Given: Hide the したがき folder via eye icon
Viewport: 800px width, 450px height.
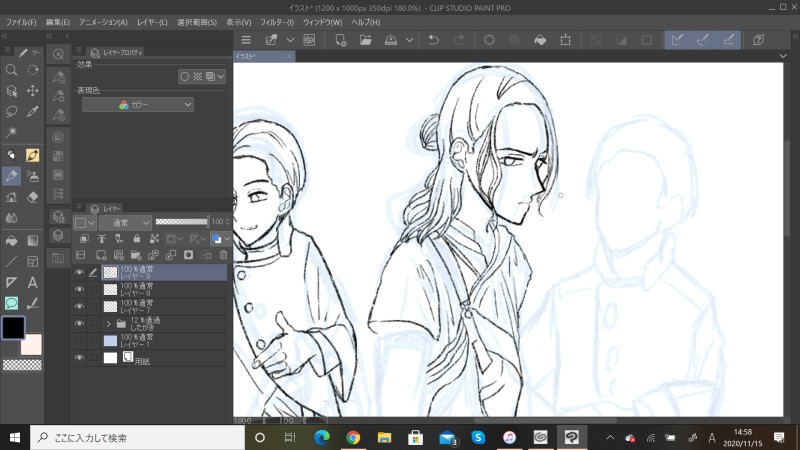Looking at the screenshot, I should (79, 323).
